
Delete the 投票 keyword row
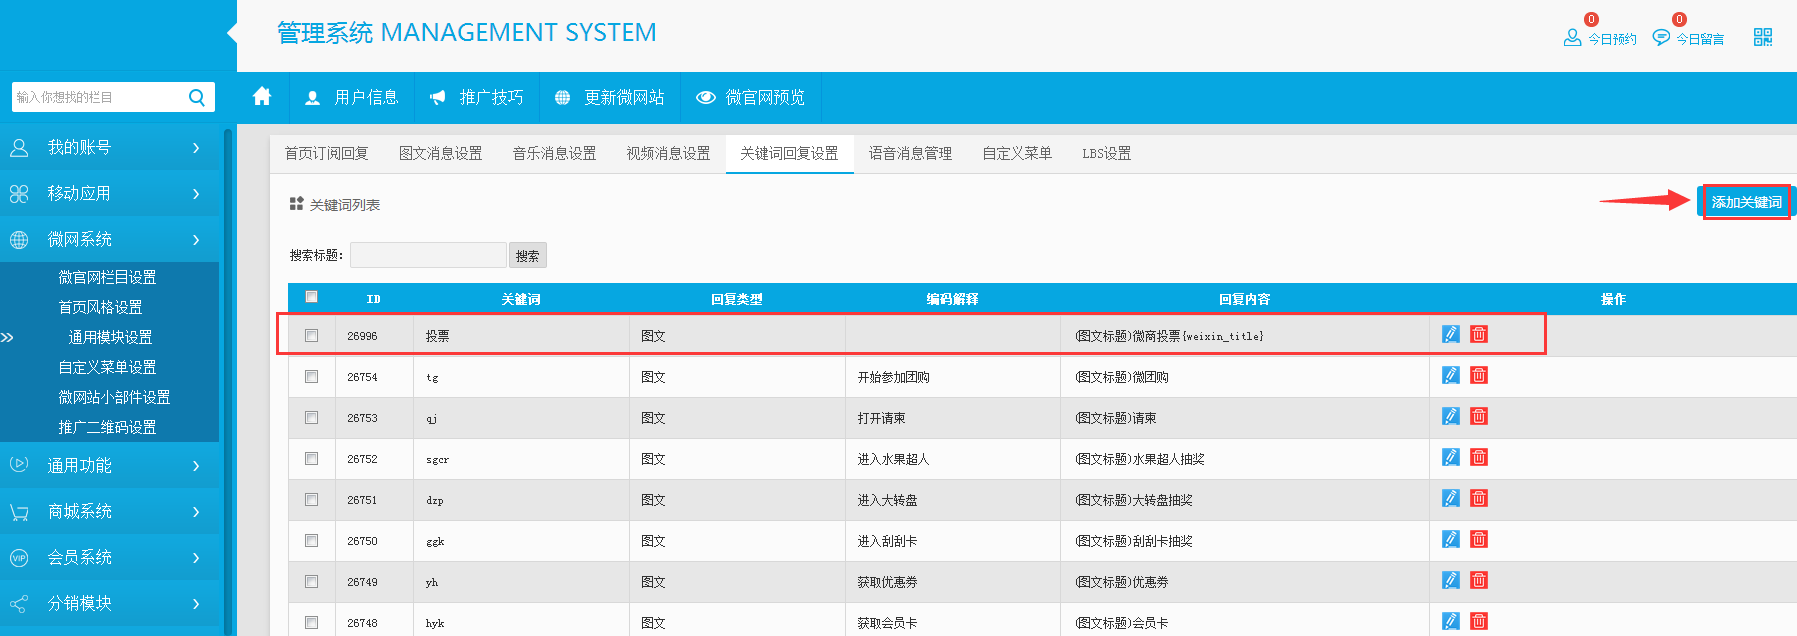tap(1479, 334)
